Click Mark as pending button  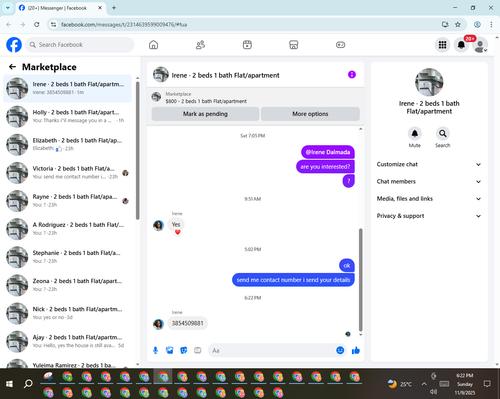[205, 114]
